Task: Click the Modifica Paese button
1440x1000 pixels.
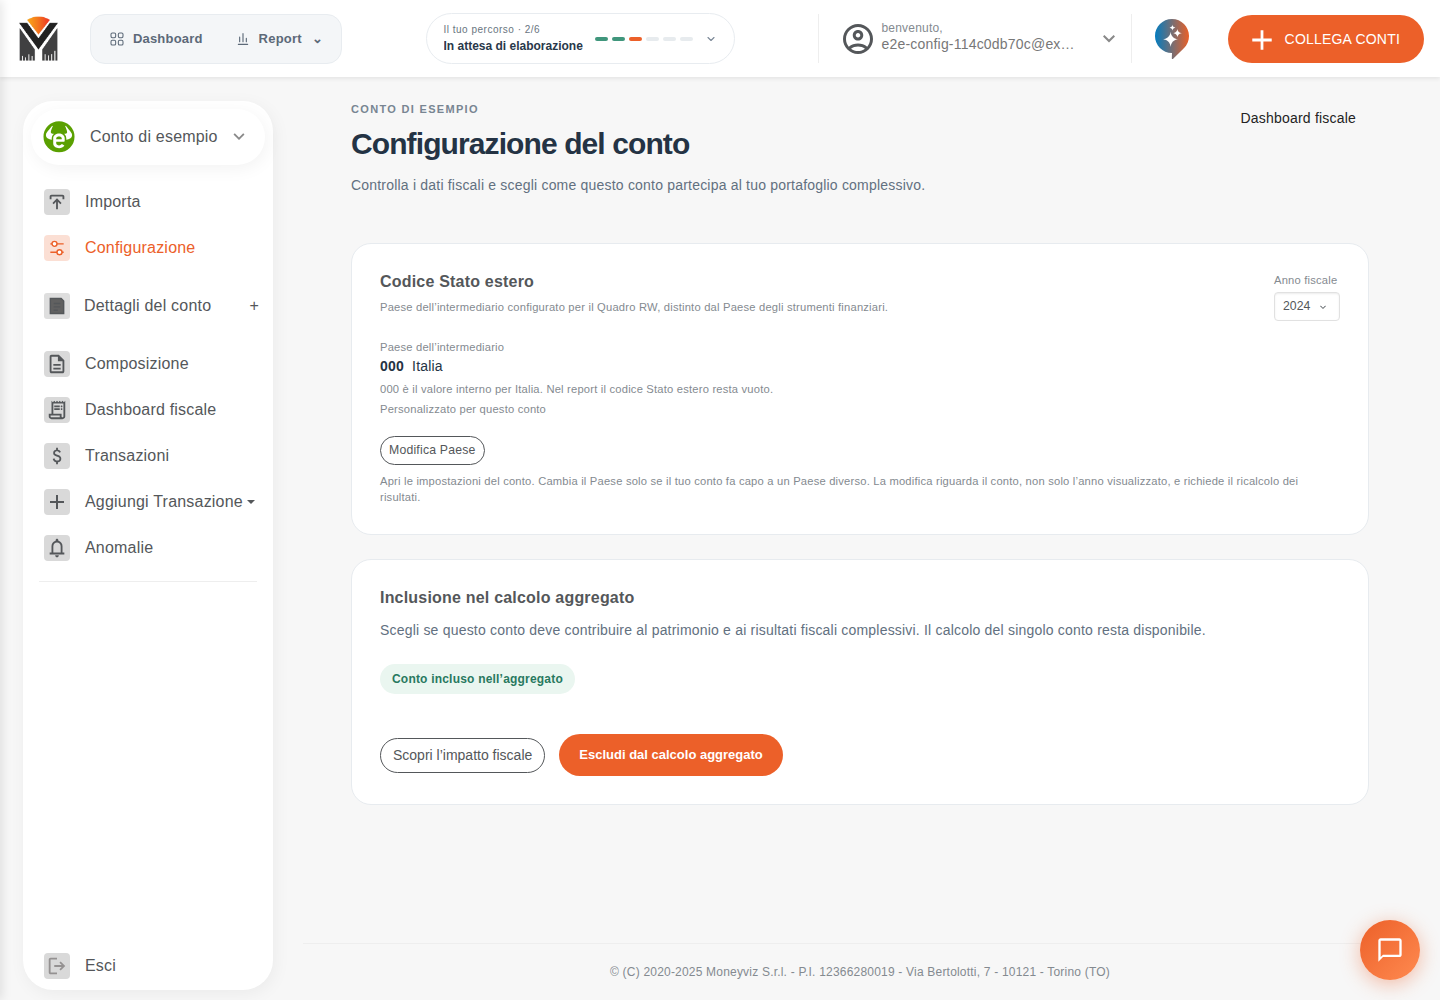Action: (x=432, y=450)
